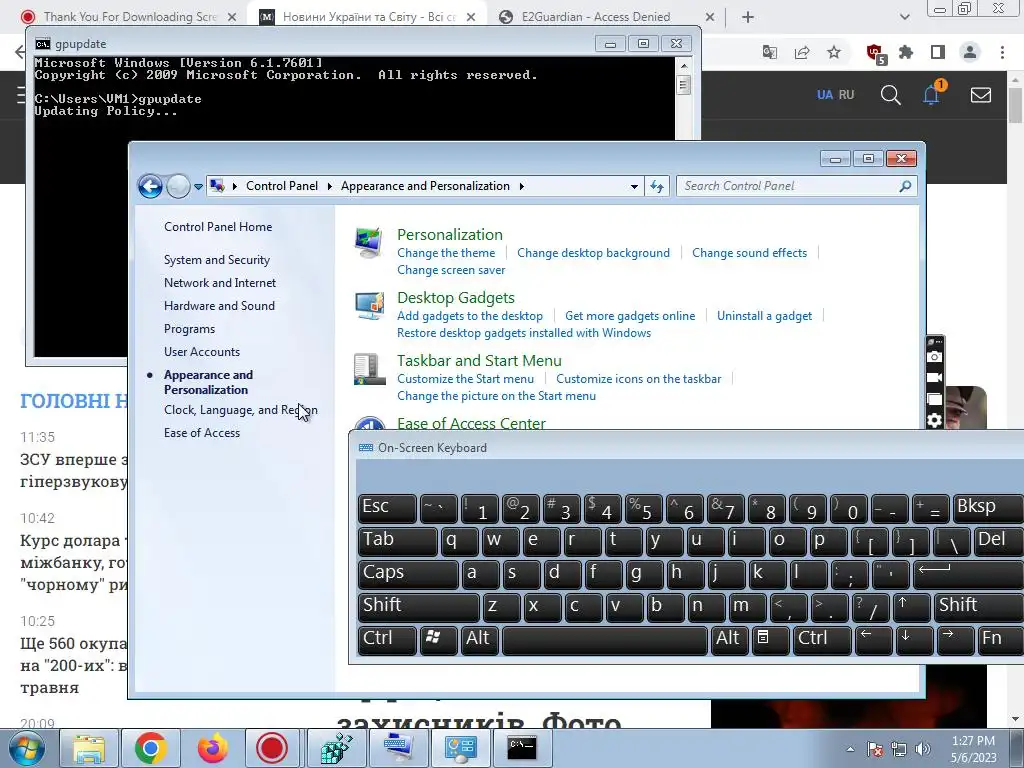
Task: Click the uBlock extension shield icon
Action: [875, 53]
